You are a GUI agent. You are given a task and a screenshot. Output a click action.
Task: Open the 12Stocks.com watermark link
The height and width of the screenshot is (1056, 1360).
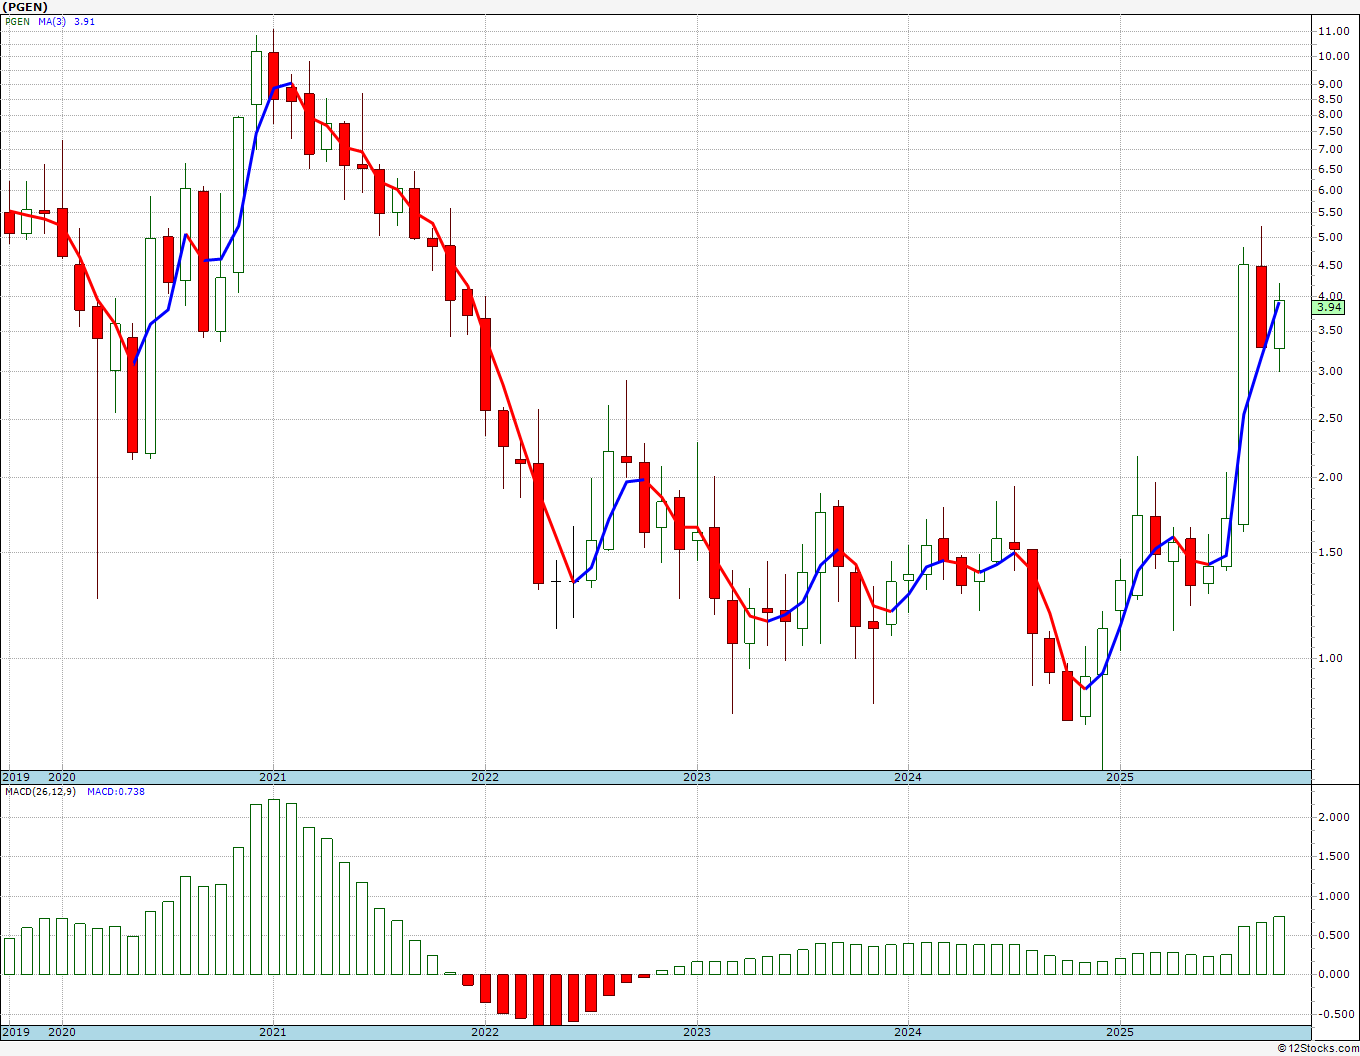[x=1318, y=1048]
